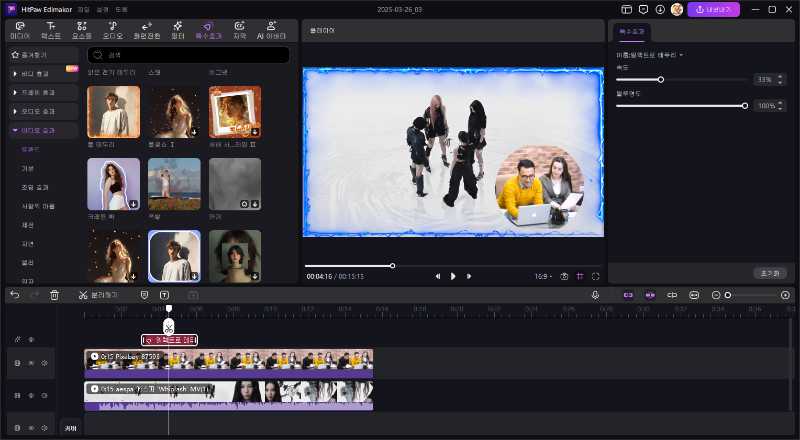Click the purple Export (내보내기) button

713,10
